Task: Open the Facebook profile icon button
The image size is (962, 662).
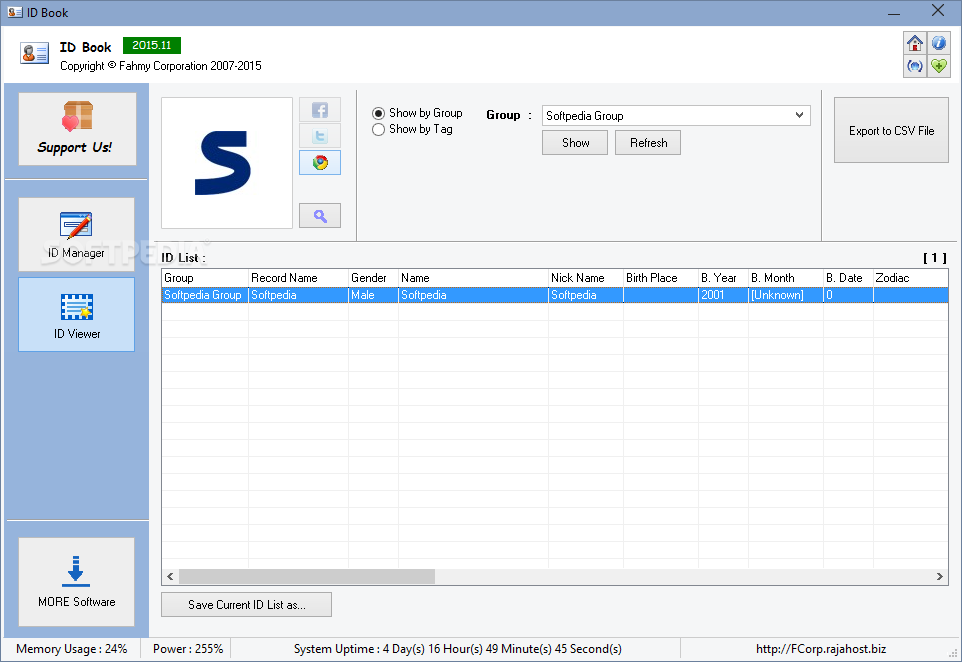Action: (320, 110)
